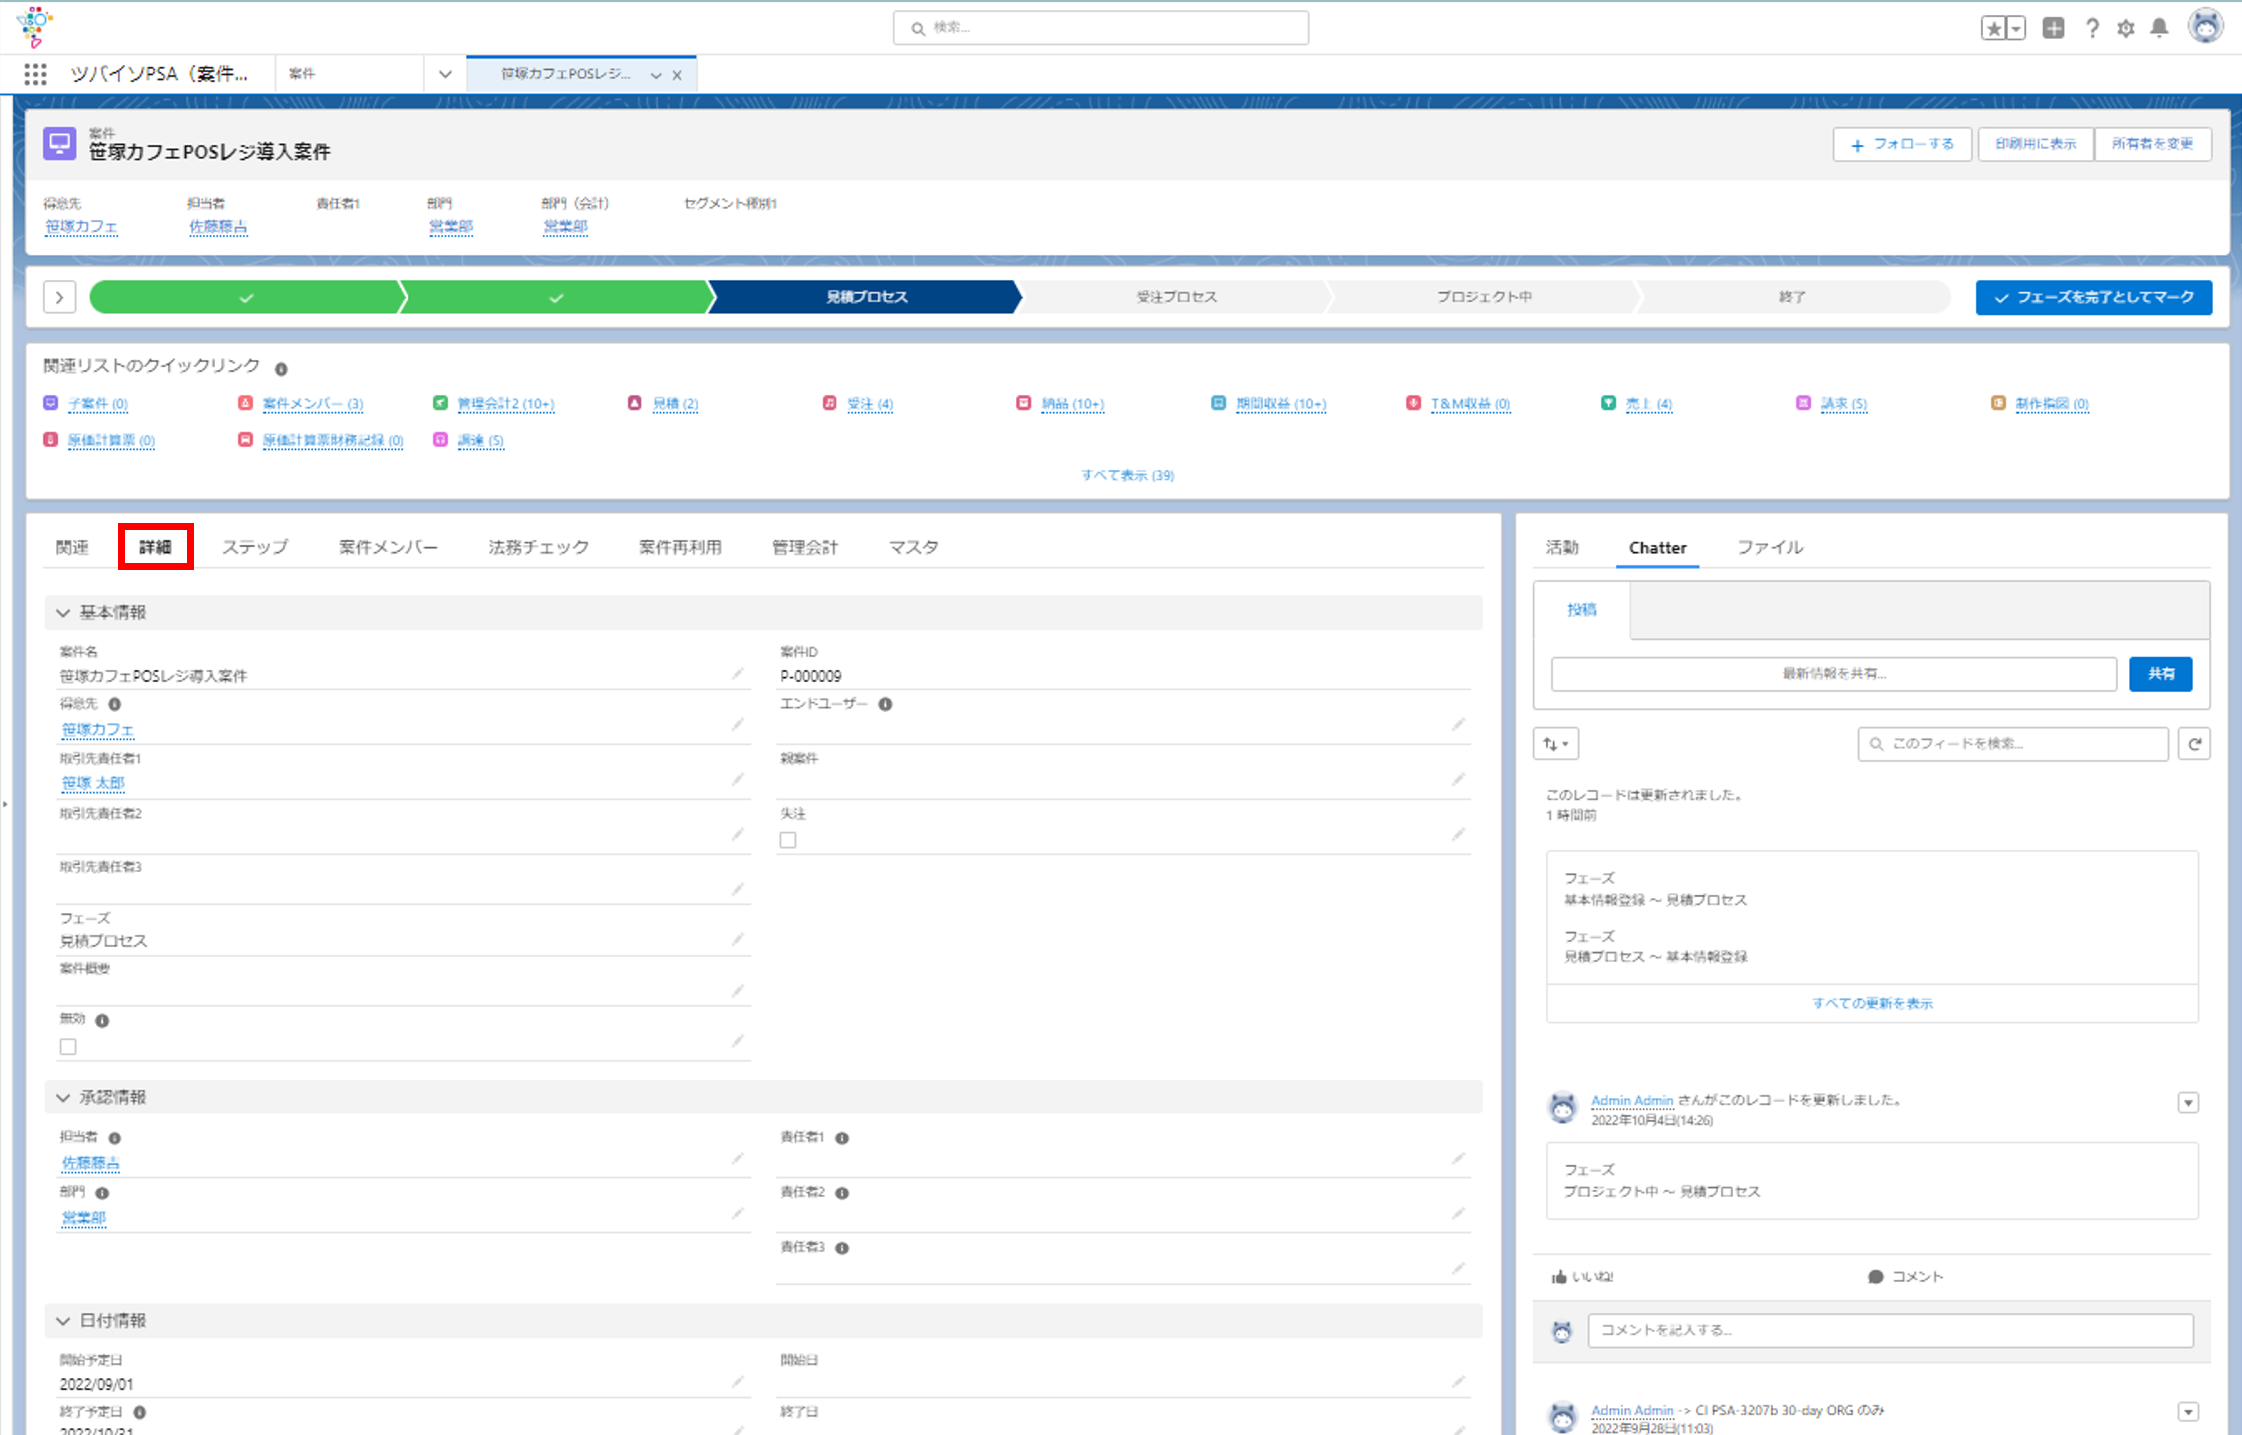Screen dimensions: 2242x1435
Task: Click the help question mark icon
Action: coord(2091,28)
